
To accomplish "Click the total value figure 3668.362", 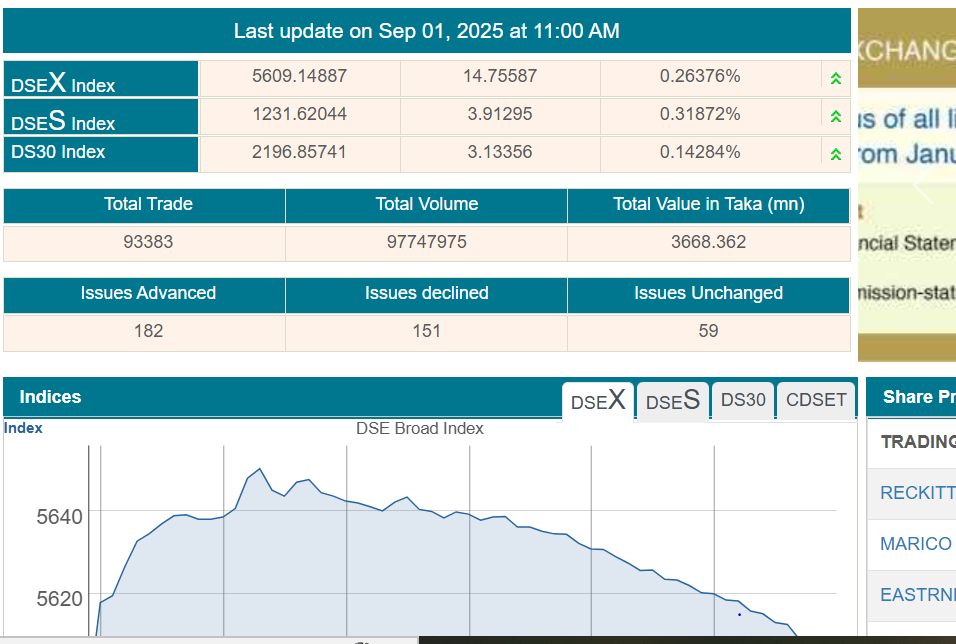I will pyautogui.click(x=708, y=242).
